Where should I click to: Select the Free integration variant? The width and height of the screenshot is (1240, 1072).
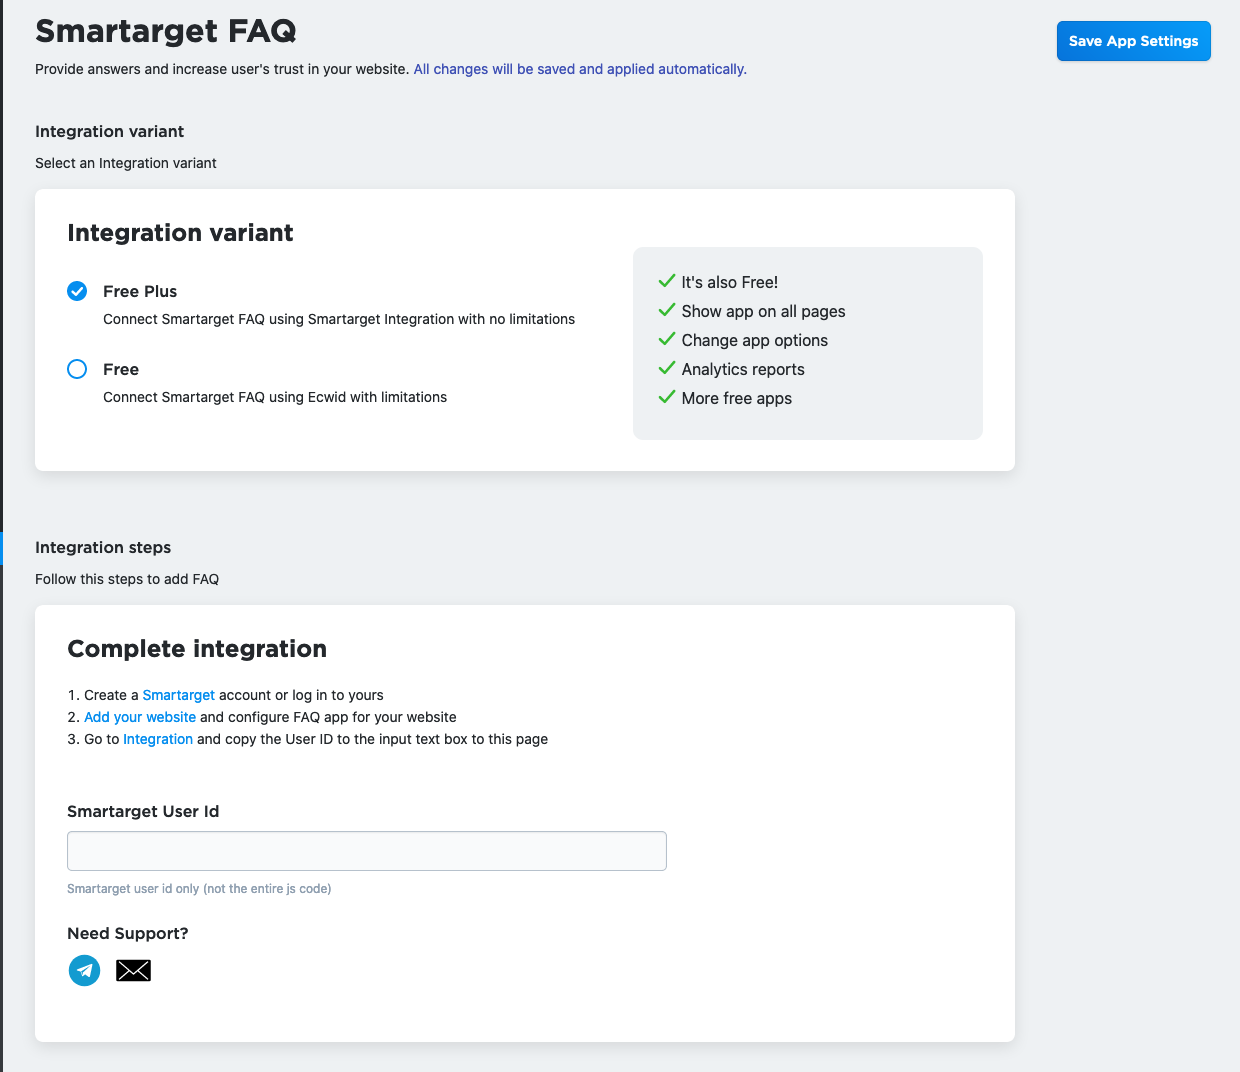pos(77,369)
